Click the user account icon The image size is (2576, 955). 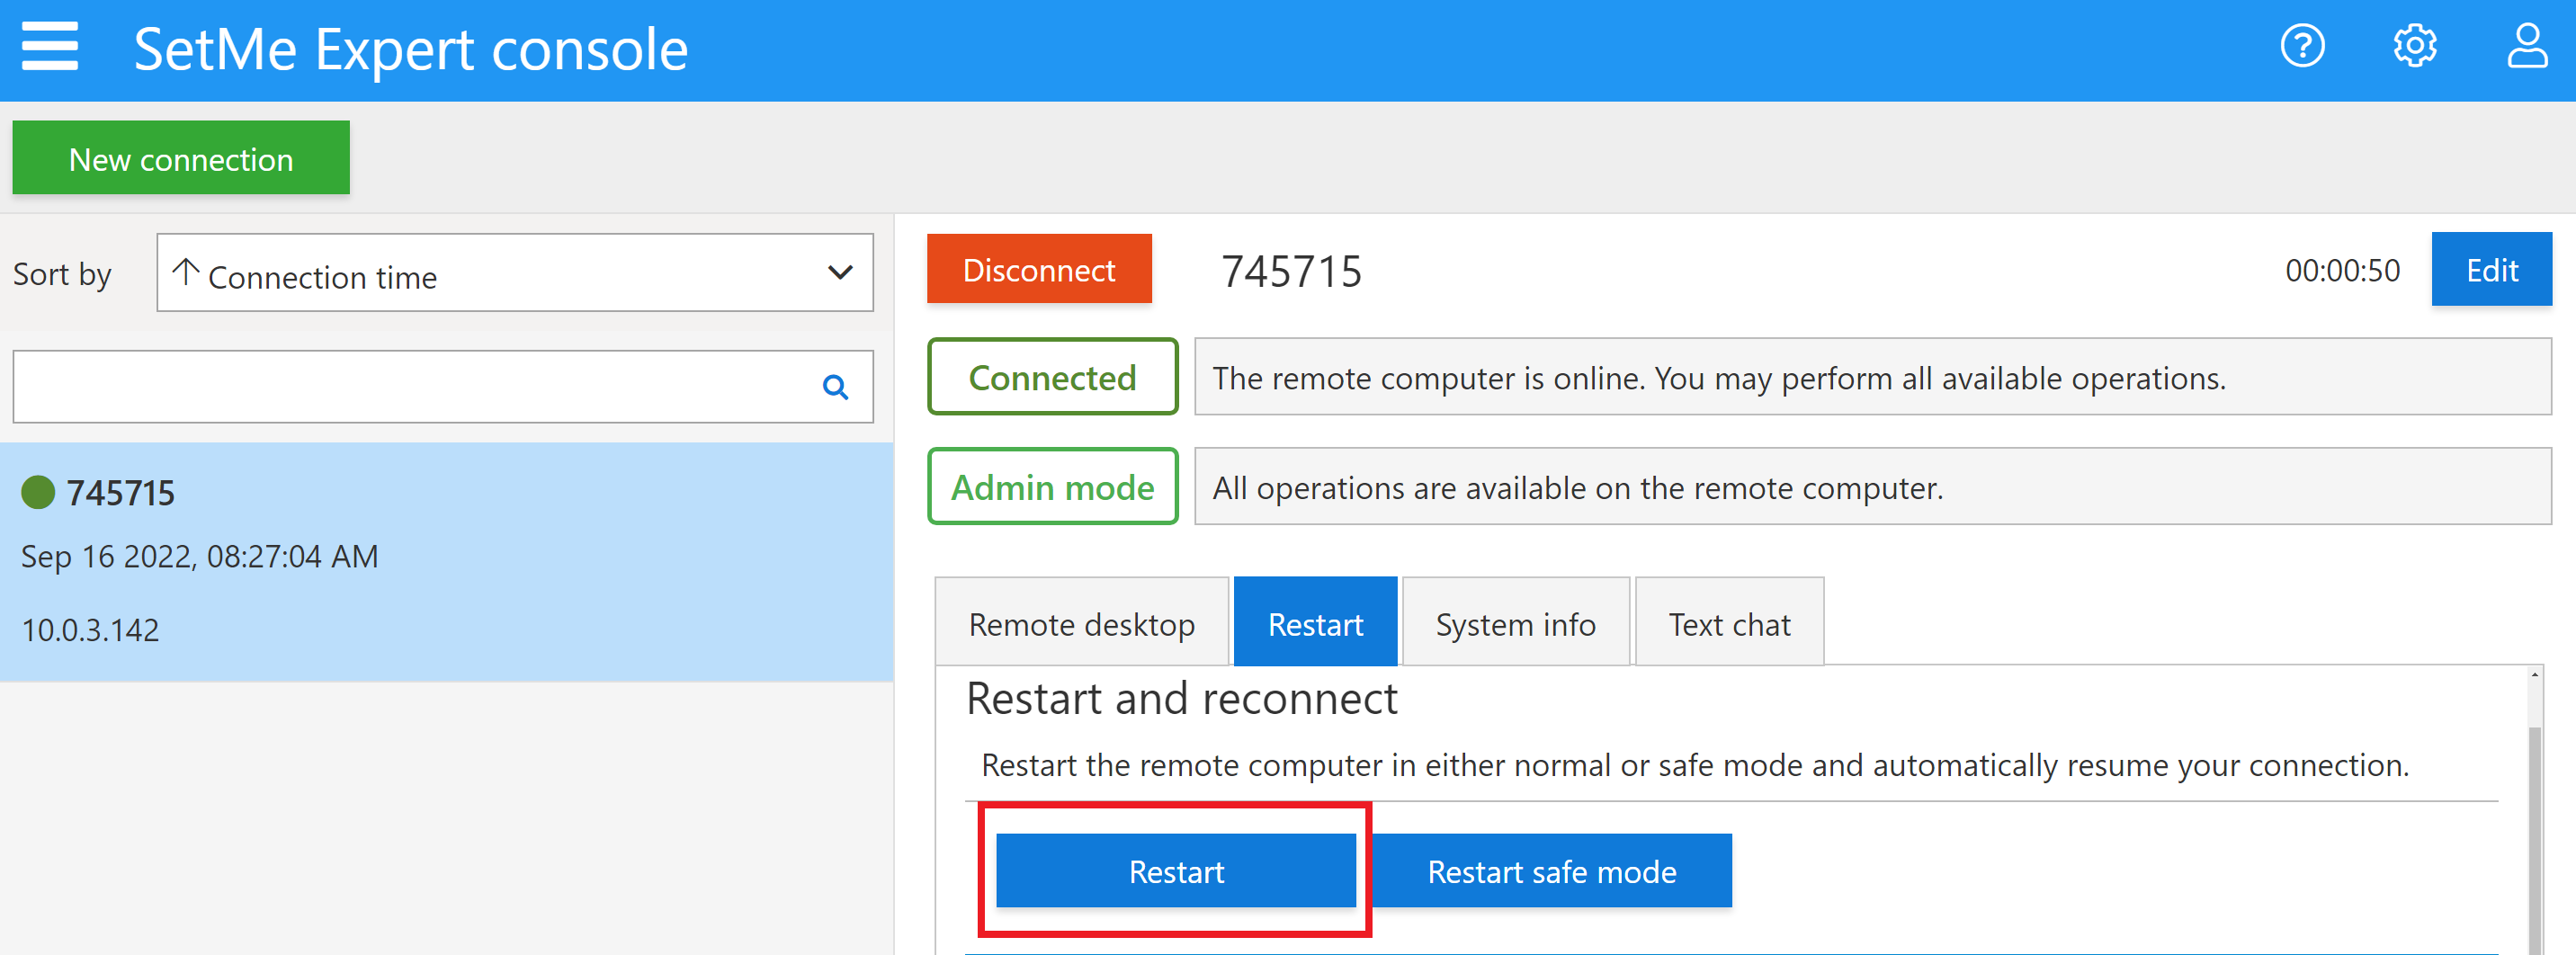[2527, 45]
